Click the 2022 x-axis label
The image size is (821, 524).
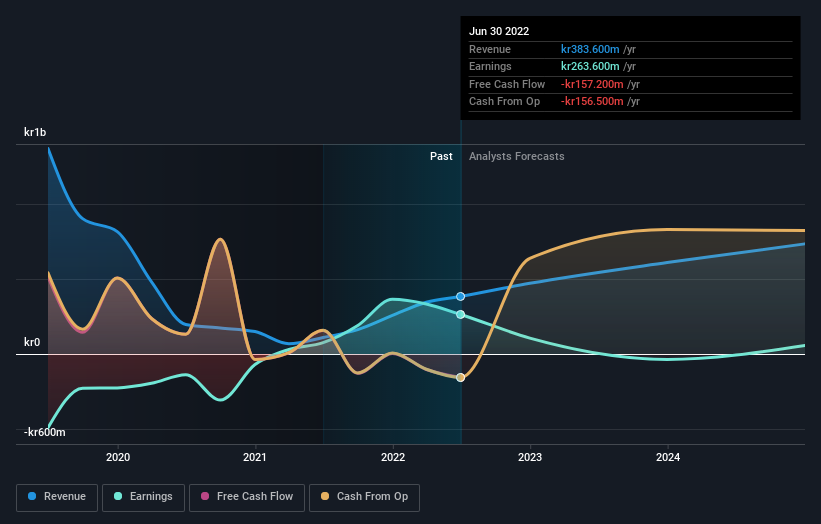(393, 457)
